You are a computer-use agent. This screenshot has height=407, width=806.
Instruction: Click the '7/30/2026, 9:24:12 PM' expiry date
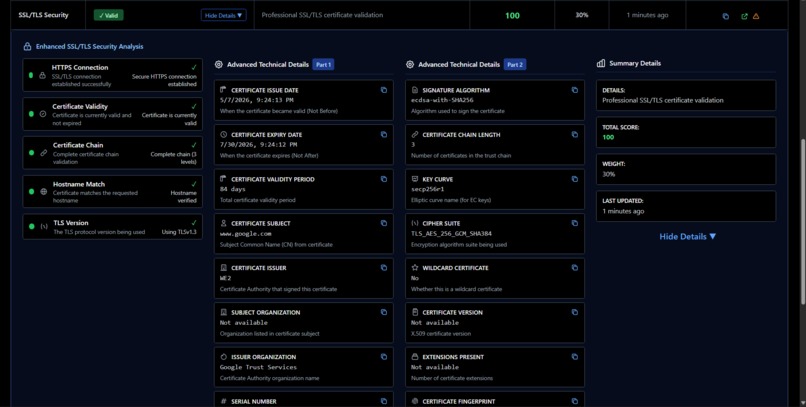(x=259, y=145)
